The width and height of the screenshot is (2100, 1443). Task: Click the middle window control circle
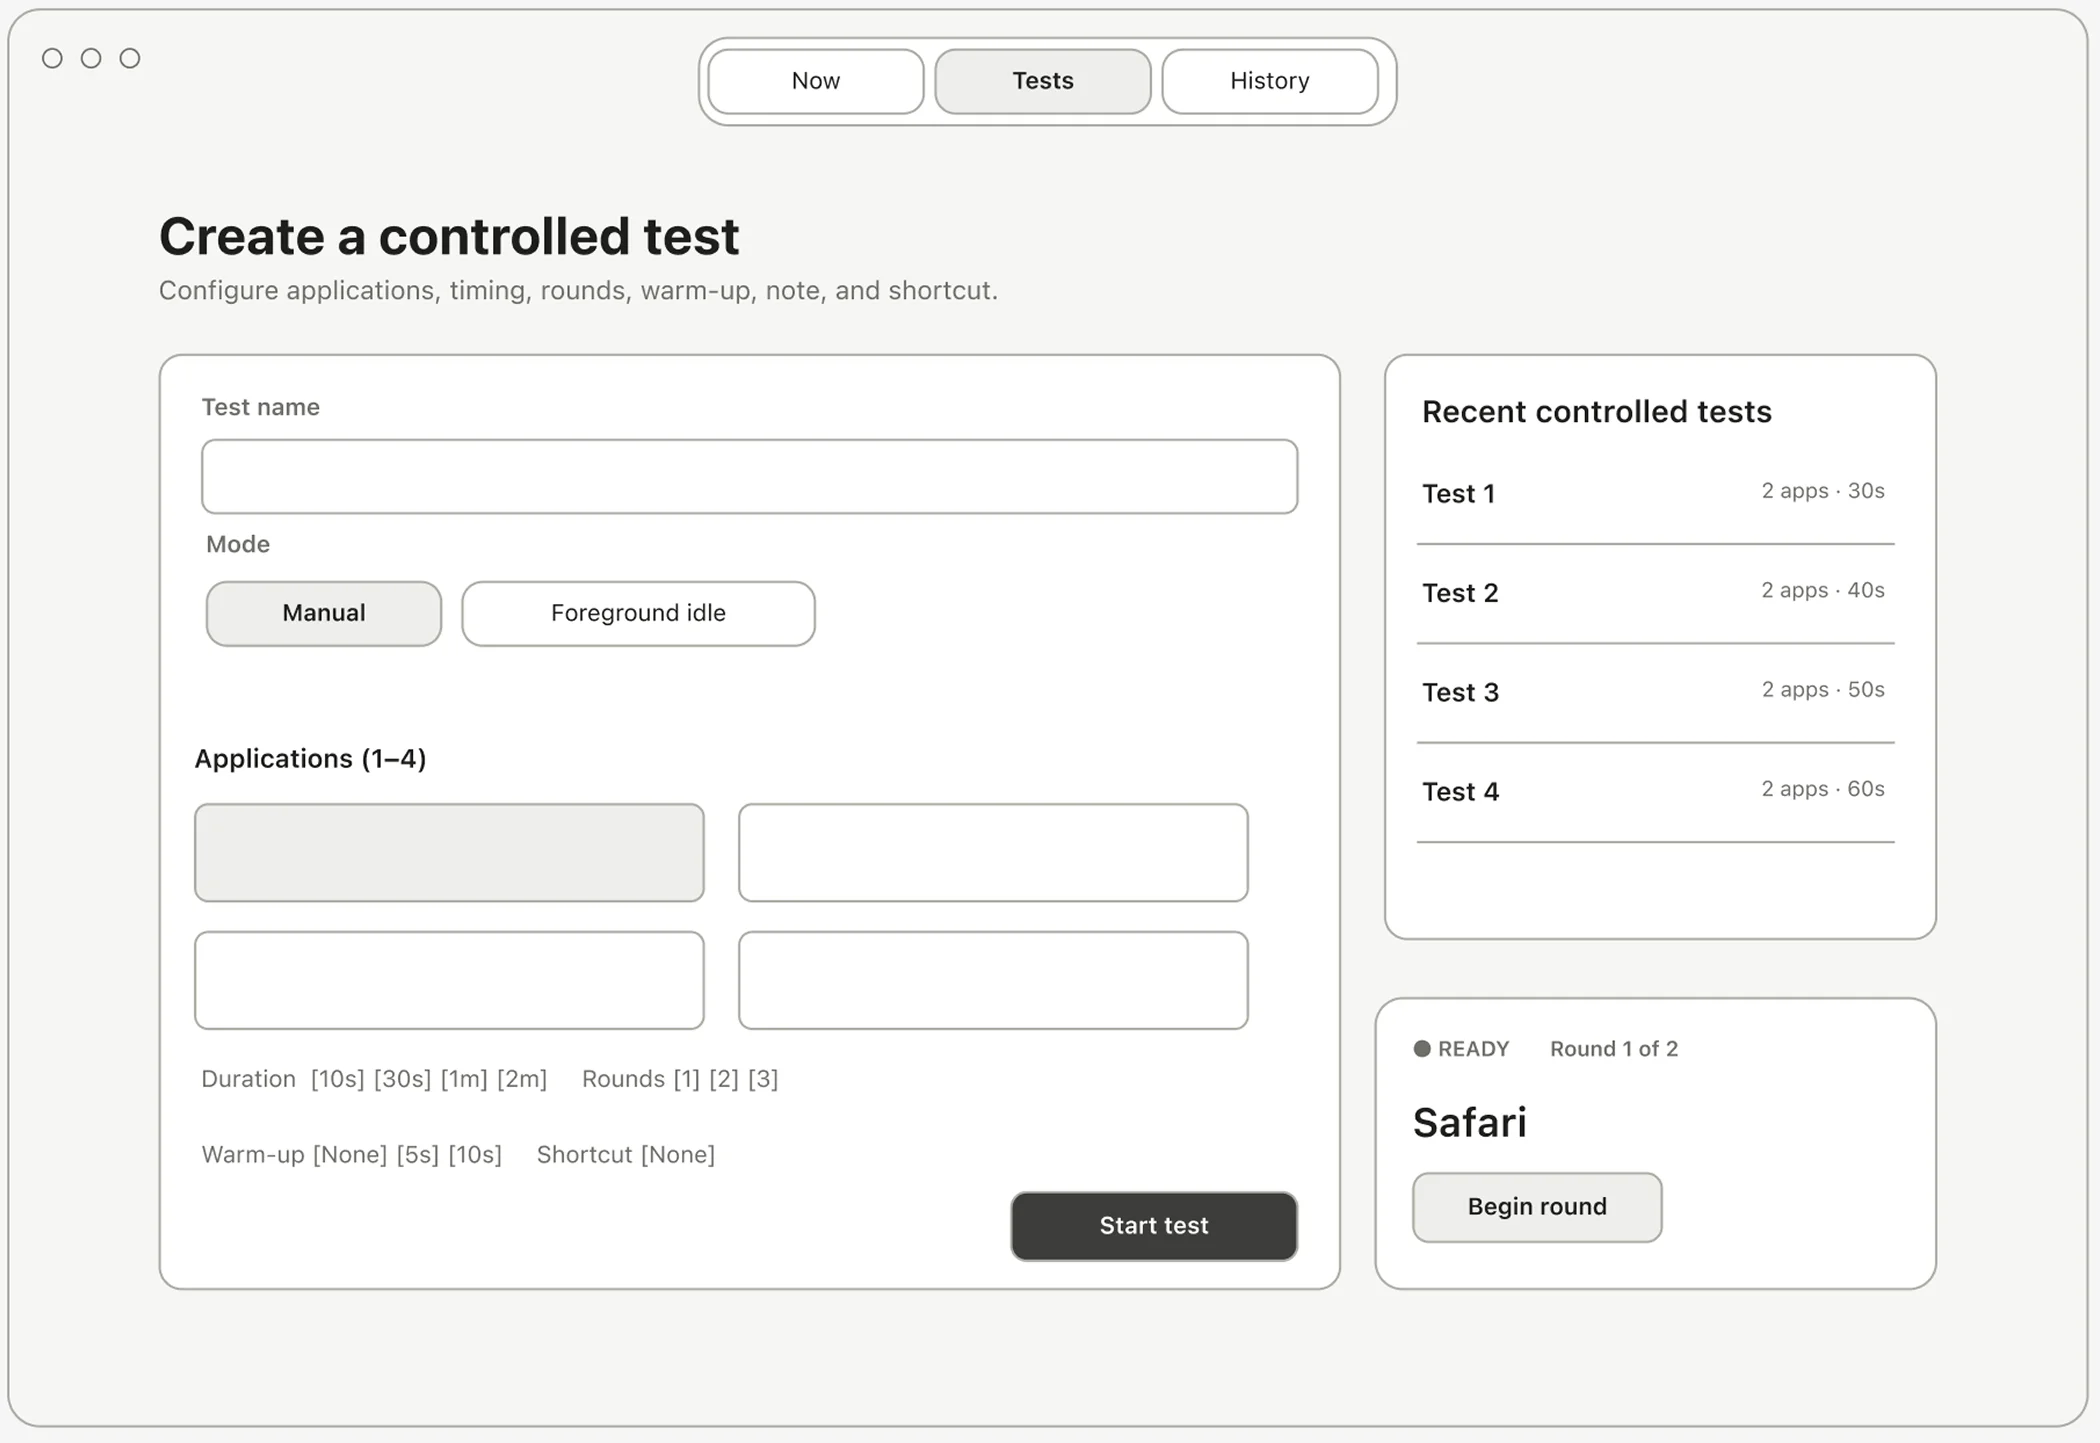click(91, 58)
